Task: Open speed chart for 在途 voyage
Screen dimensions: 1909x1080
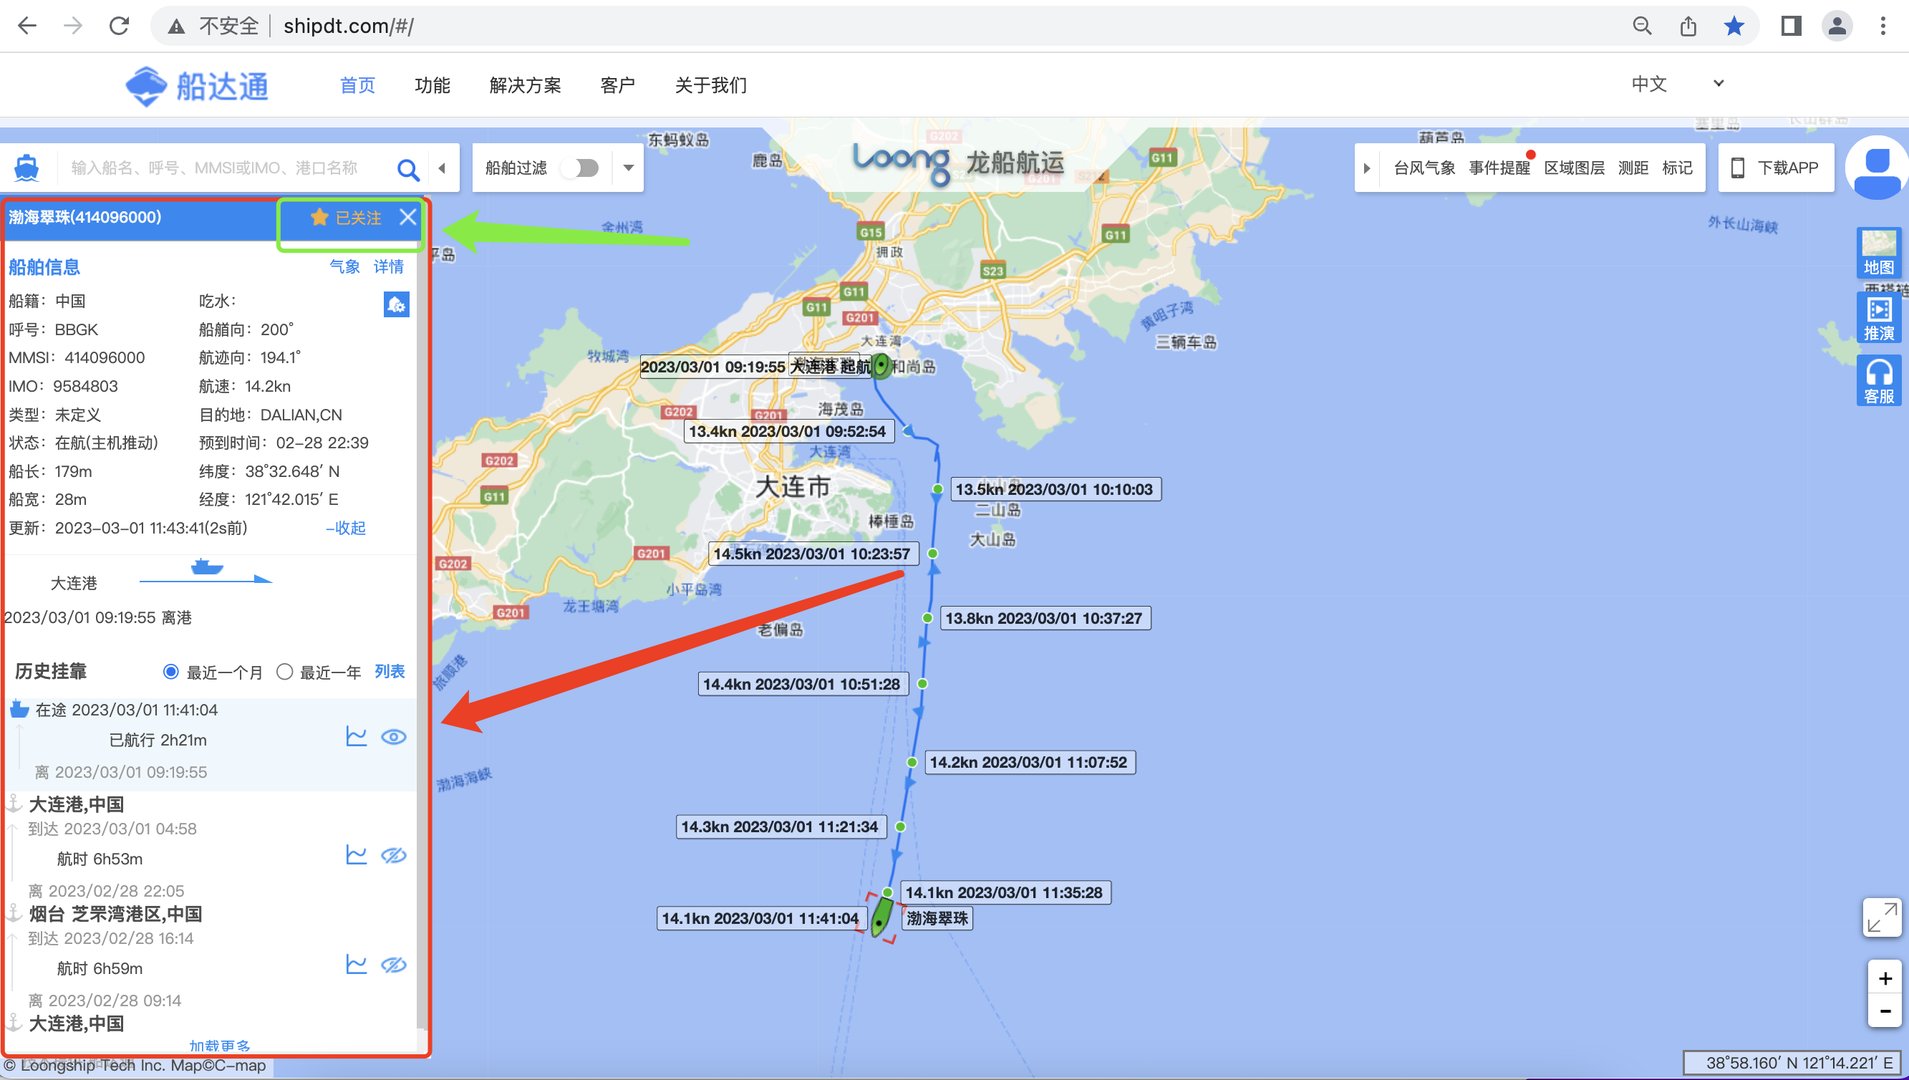Action: tap(356, 737)
